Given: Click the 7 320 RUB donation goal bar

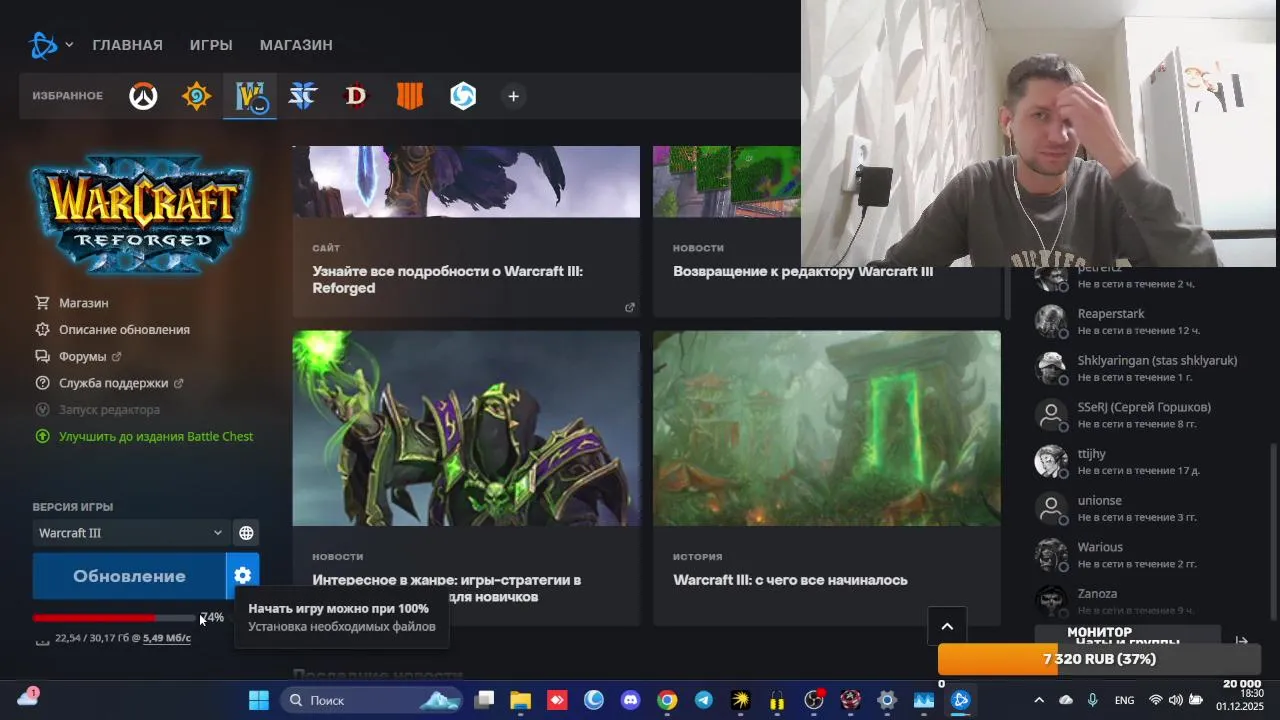Looking at the screenshot, I should click(1099, 659).
